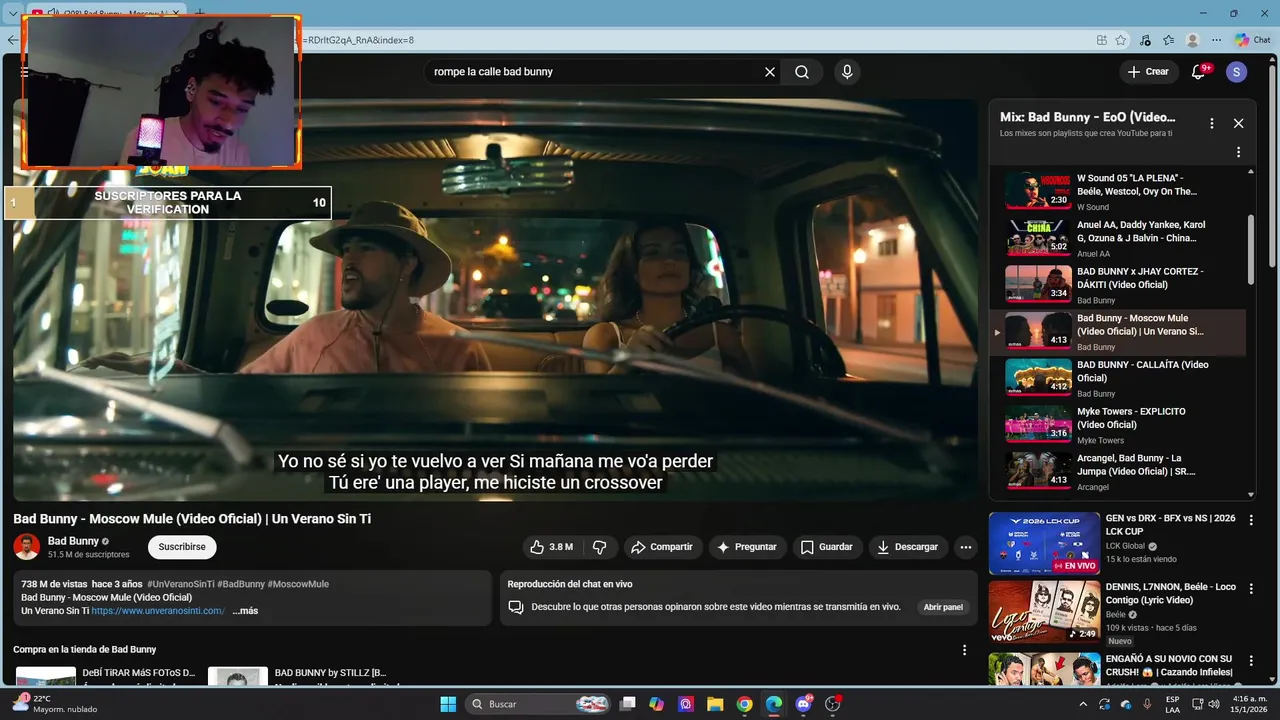Open Loco Contigo lyric video recommendation

point(1111,612)
